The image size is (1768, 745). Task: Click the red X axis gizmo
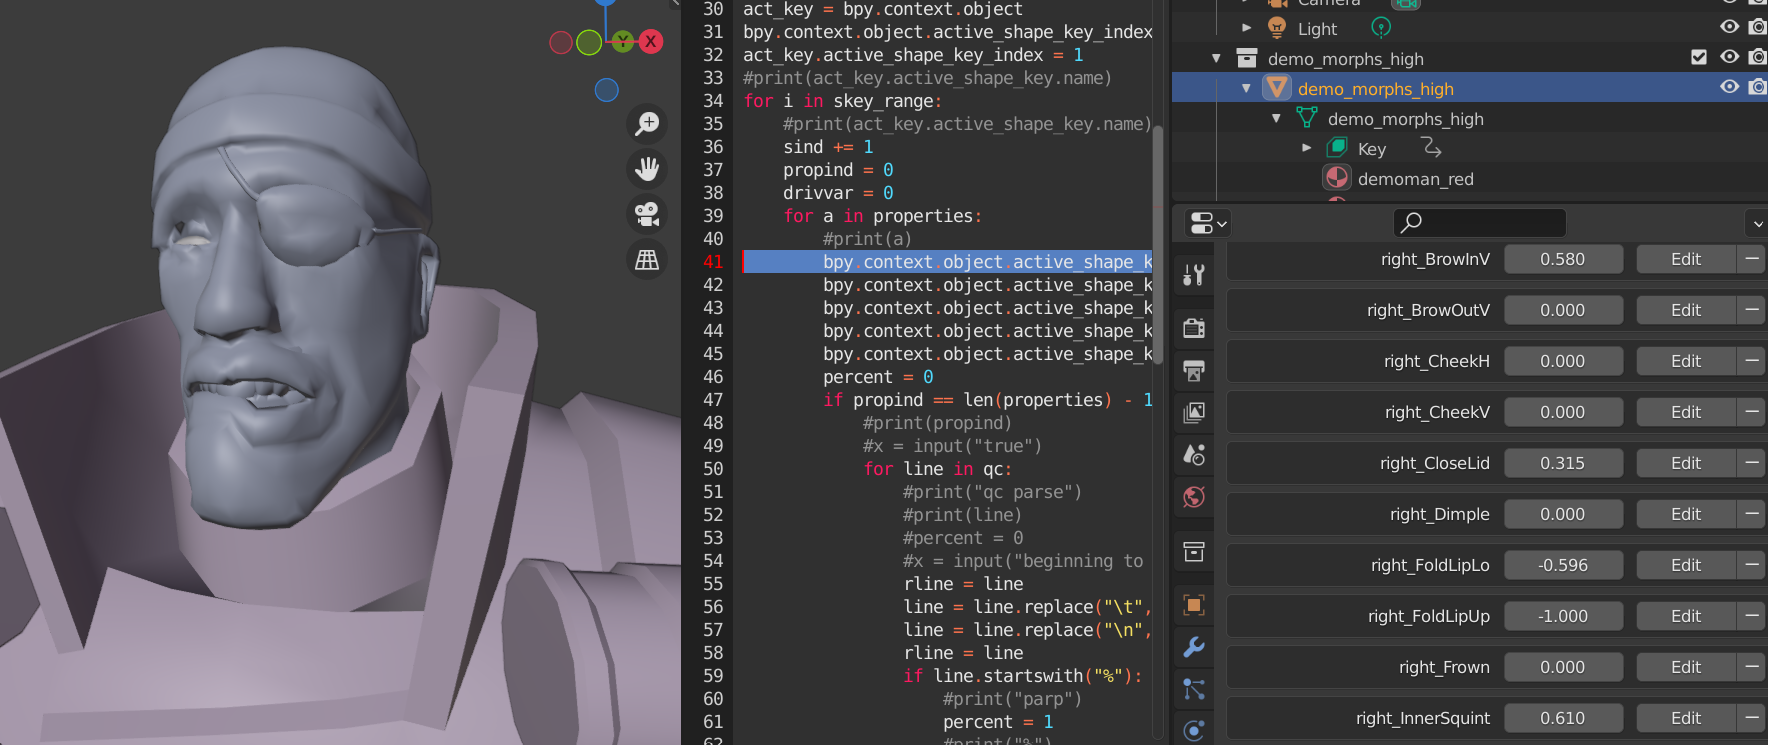pyautogui.click(x=651, y=42)
